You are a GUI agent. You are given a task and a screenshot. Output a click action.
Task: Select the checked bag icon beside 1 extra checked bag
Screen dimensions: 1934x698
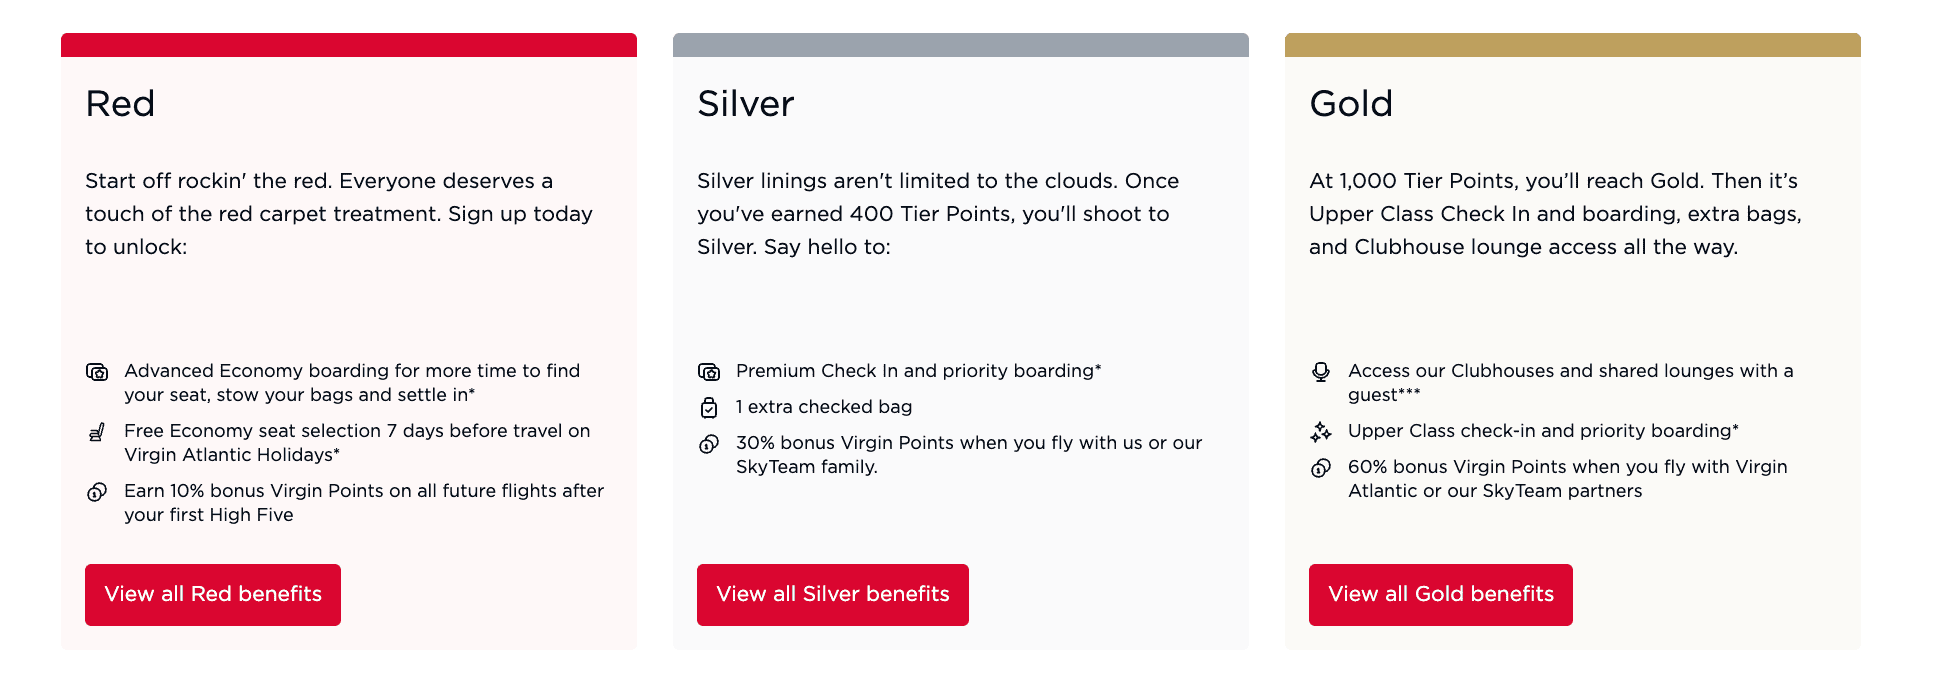709,407
